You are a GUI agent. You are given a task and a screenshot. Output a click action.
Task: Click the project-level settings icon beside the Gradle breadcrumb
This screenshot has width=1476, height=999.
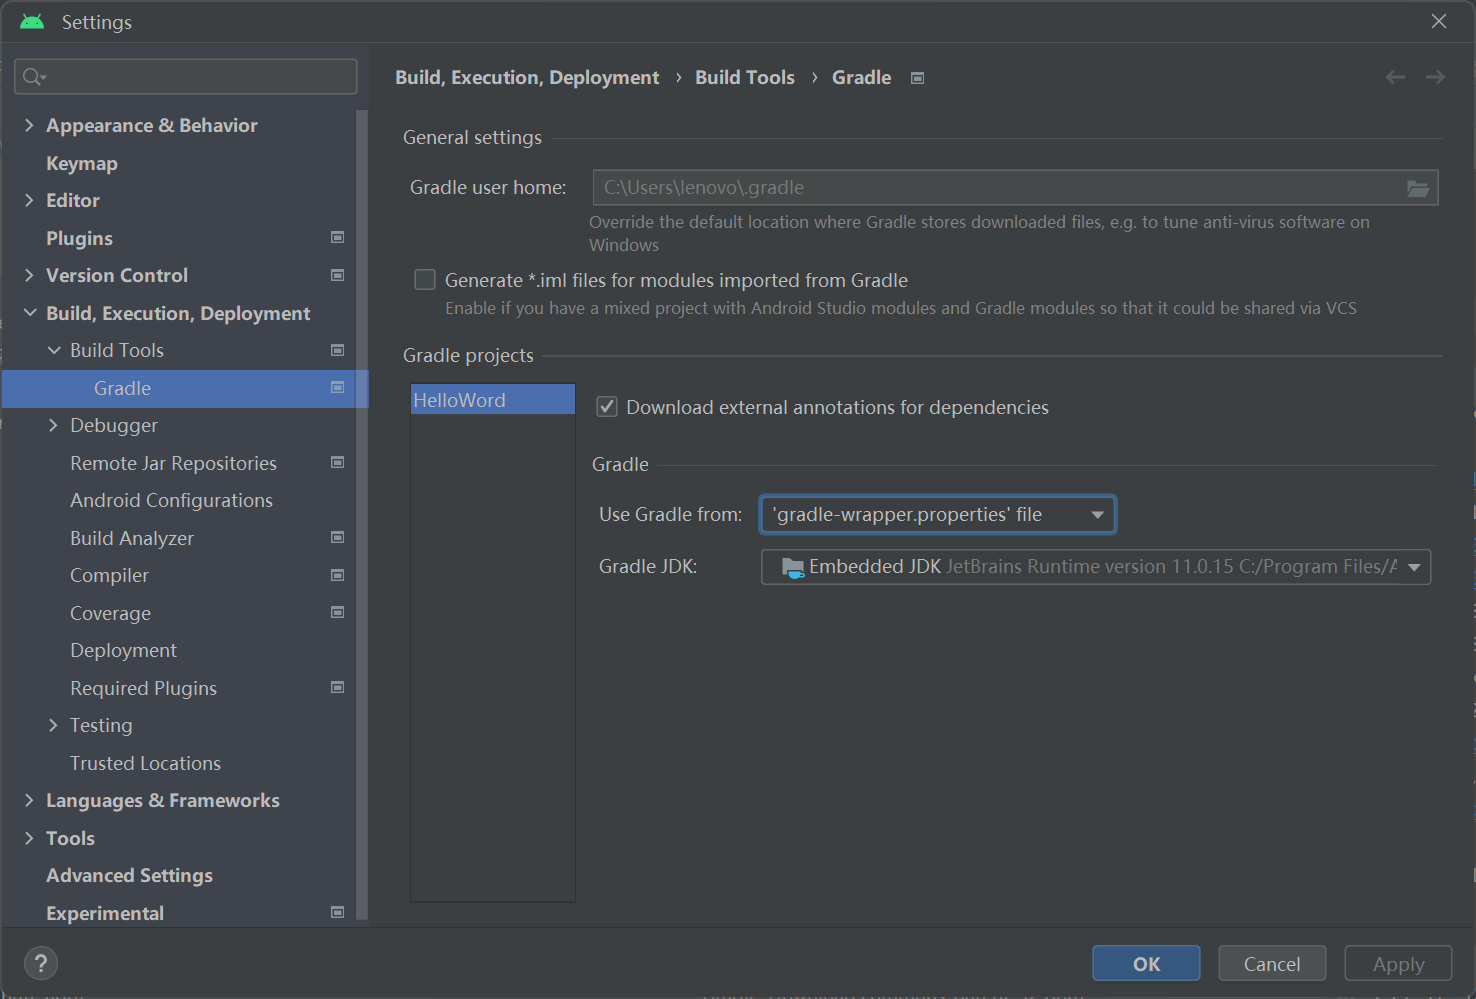pos(917,78)
